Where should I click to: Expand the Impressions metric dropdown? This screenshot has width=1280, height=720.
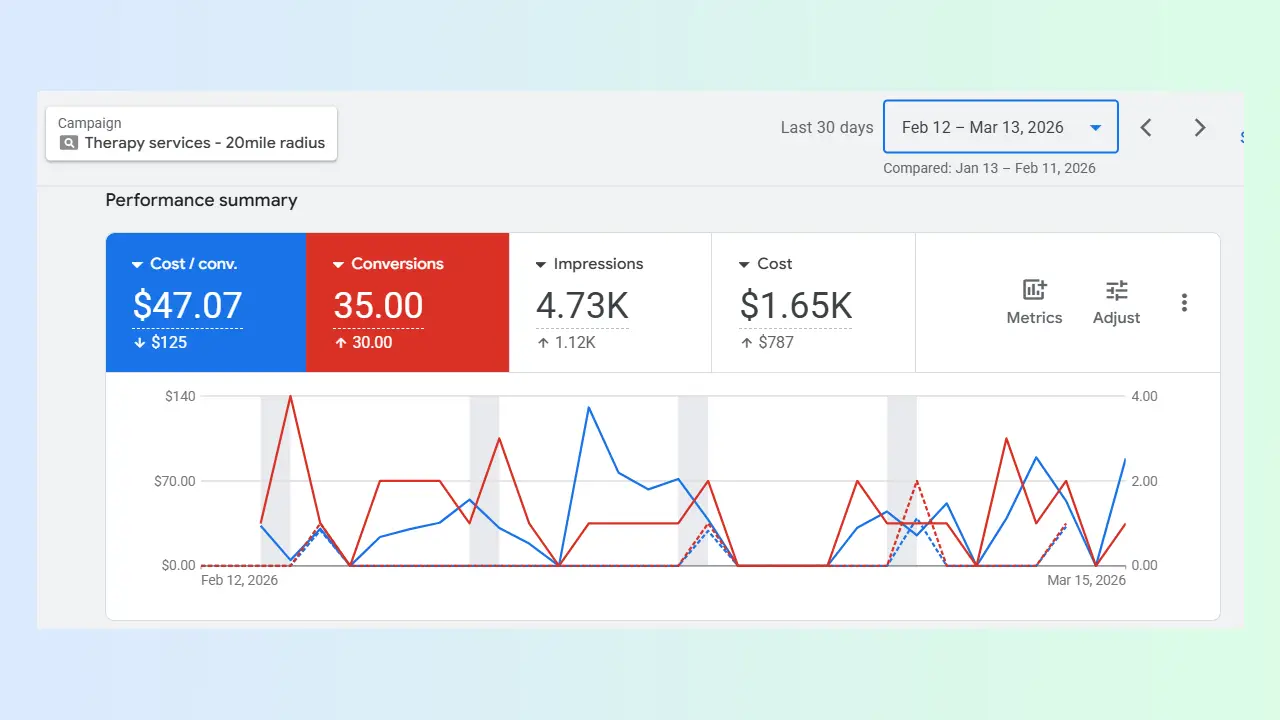541,265
